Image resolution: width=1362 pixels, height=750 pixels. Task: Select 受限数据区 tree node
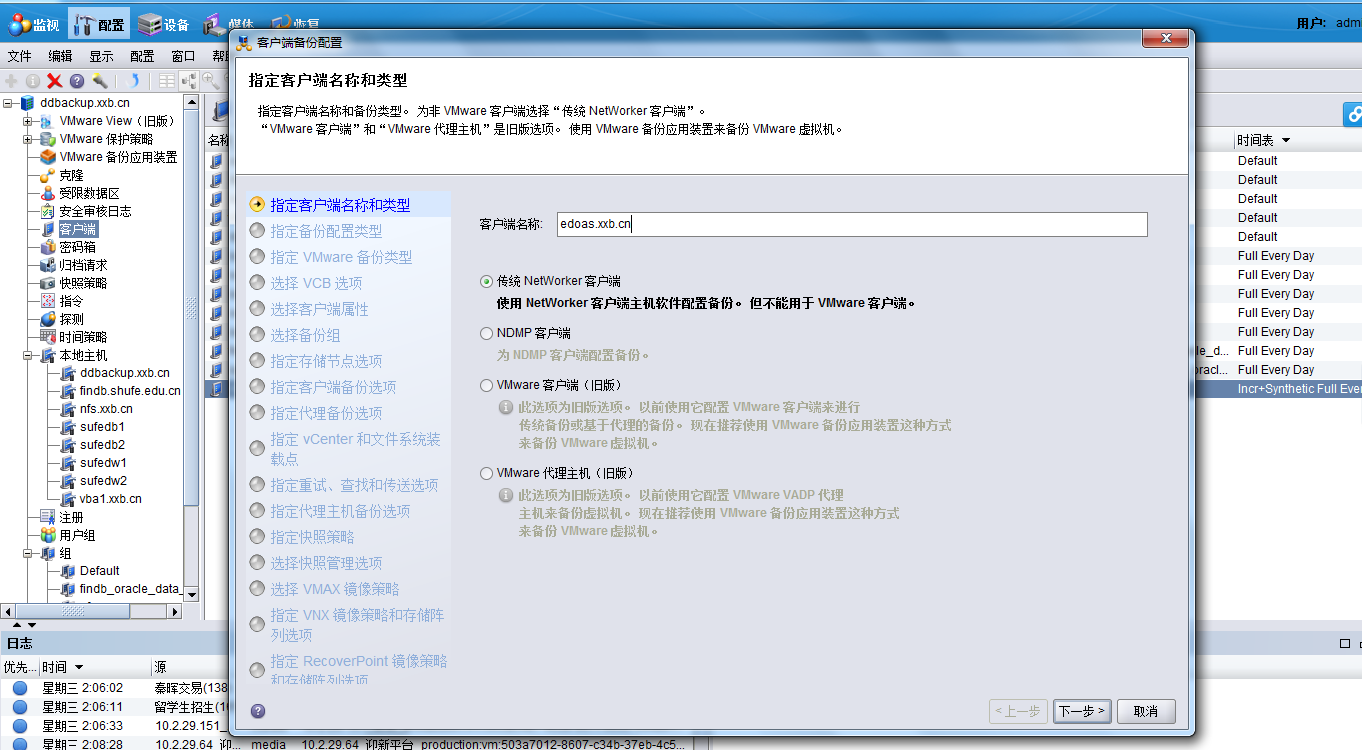(x=89, y=193)
